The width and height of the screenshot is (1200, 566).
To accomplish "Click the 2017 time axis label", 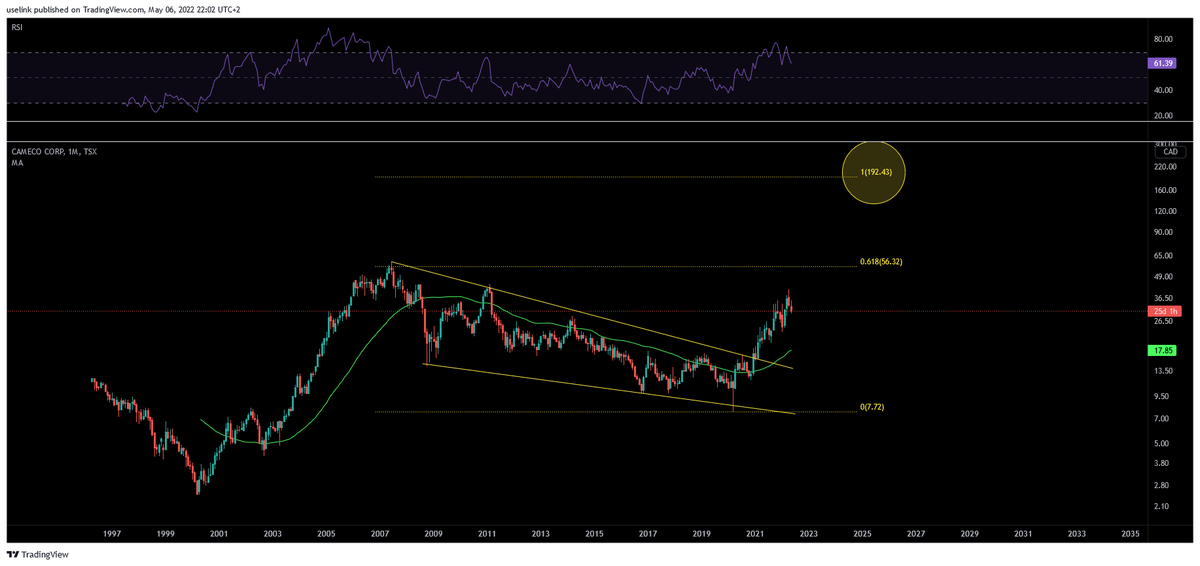I will click(648, 534).
